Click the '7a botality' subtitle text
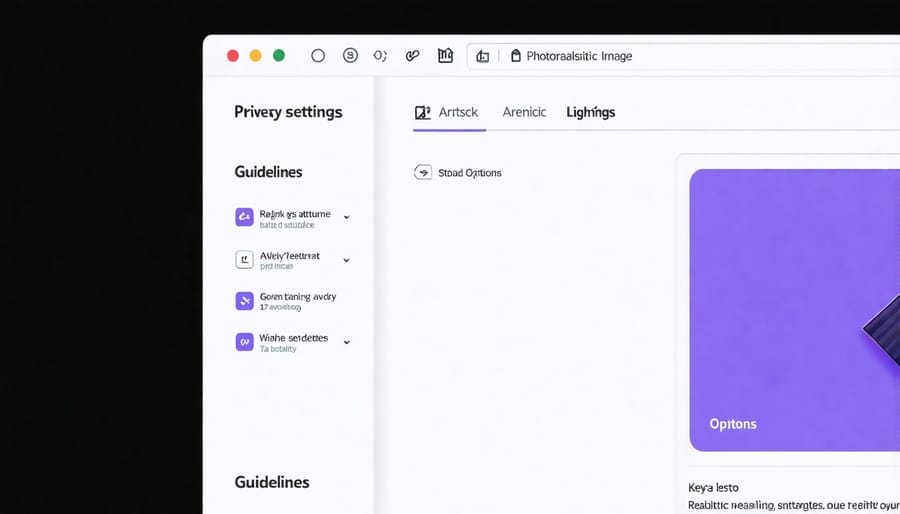This screenshot has height=514, width=900. pyautogui.click(x=278, y=349)
